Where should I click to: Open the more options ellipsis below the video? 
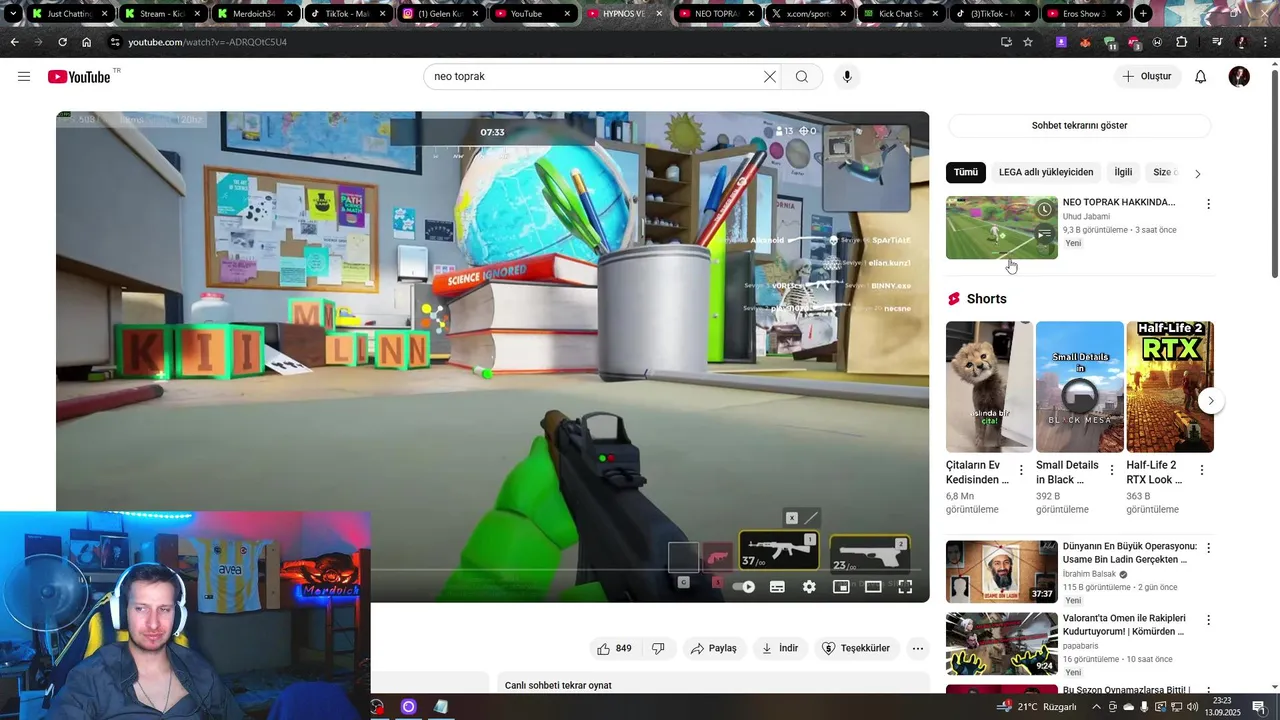tap(918, 648)
